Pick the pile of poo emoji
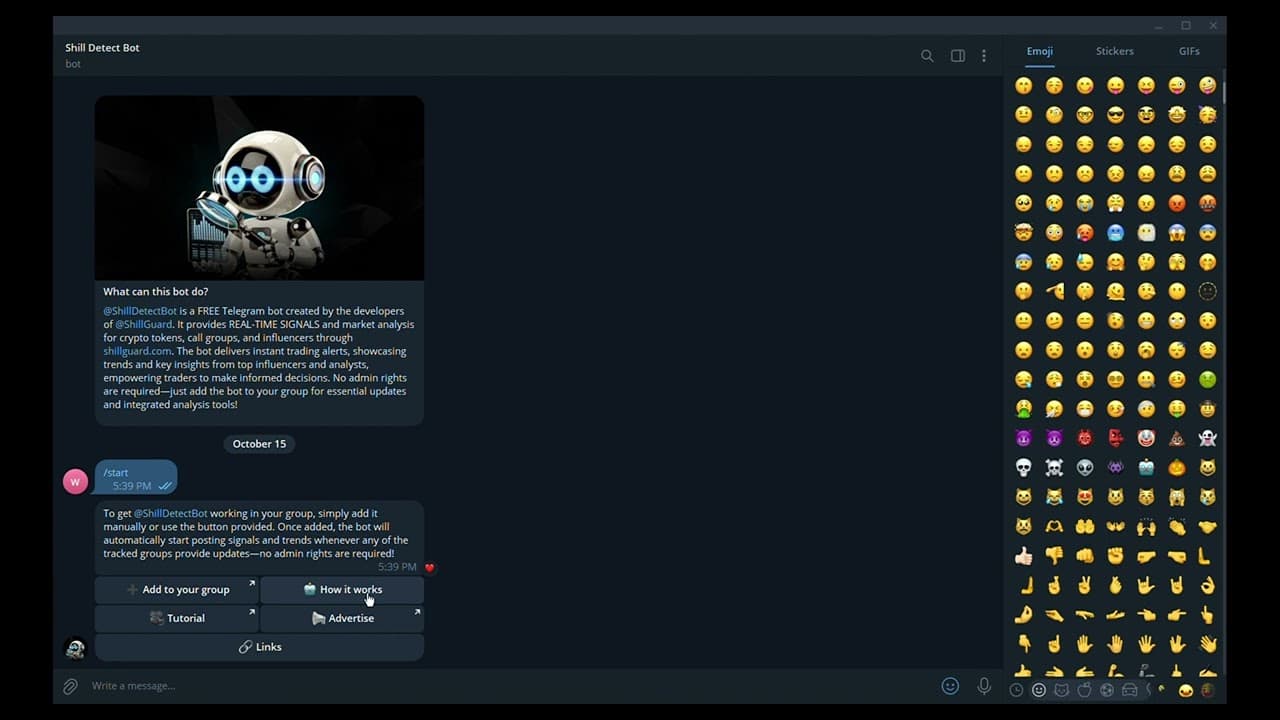Screen dimensions: 1280x720 click(x=1177, y=438)
